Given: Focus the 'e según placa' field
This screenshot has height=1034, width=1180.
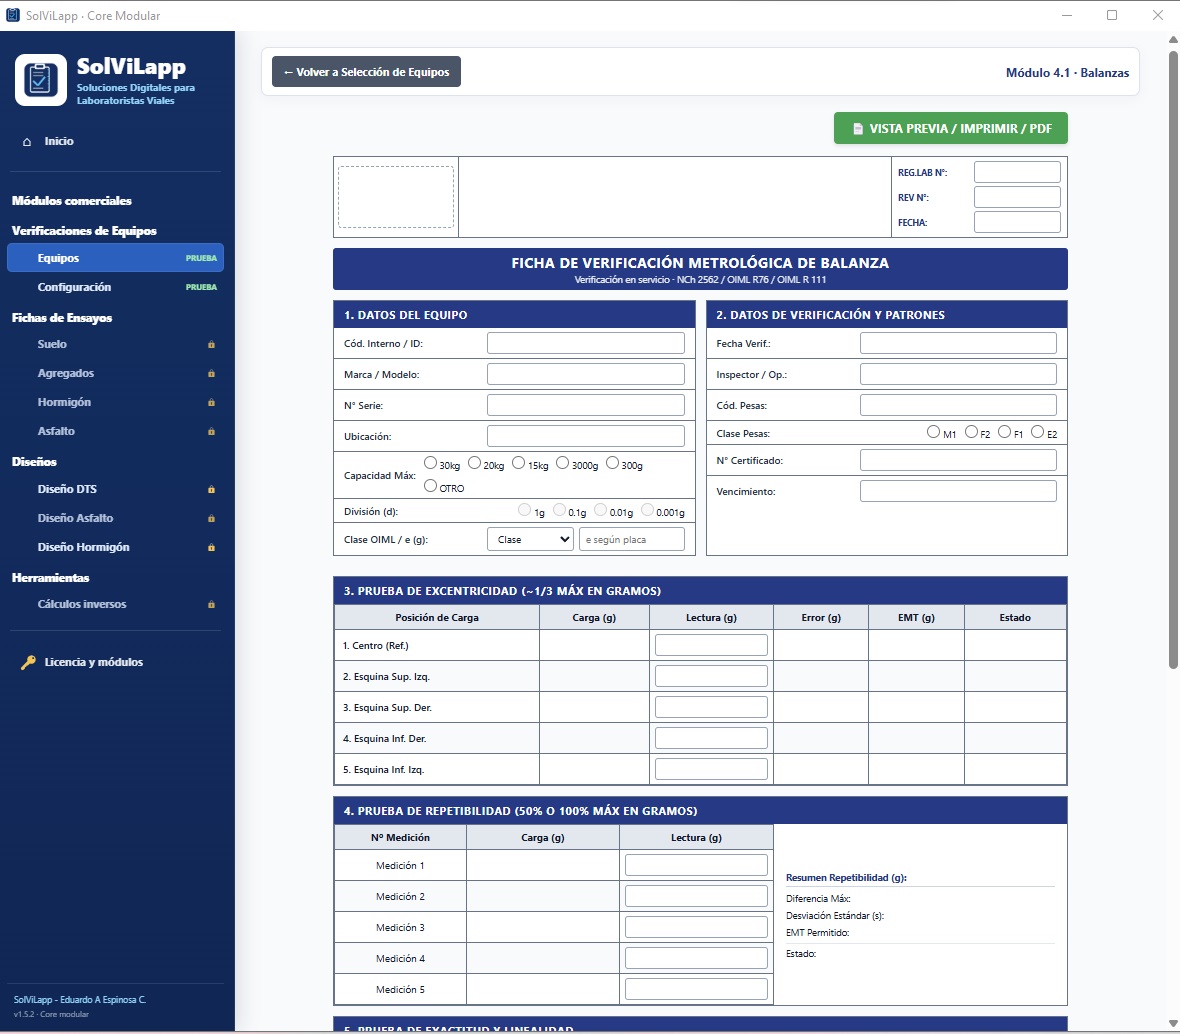Looking at the screenshot, I should (x=632, y=540).
